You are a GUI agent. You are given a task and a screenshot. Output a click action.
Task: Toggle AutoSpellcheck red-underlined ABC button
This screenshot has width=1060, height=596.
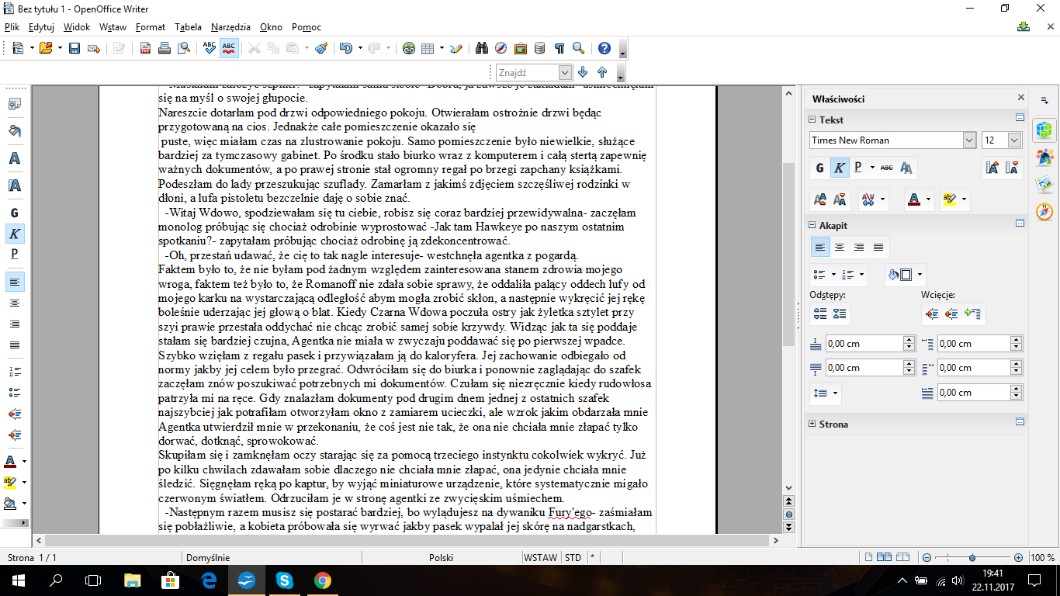229,48
